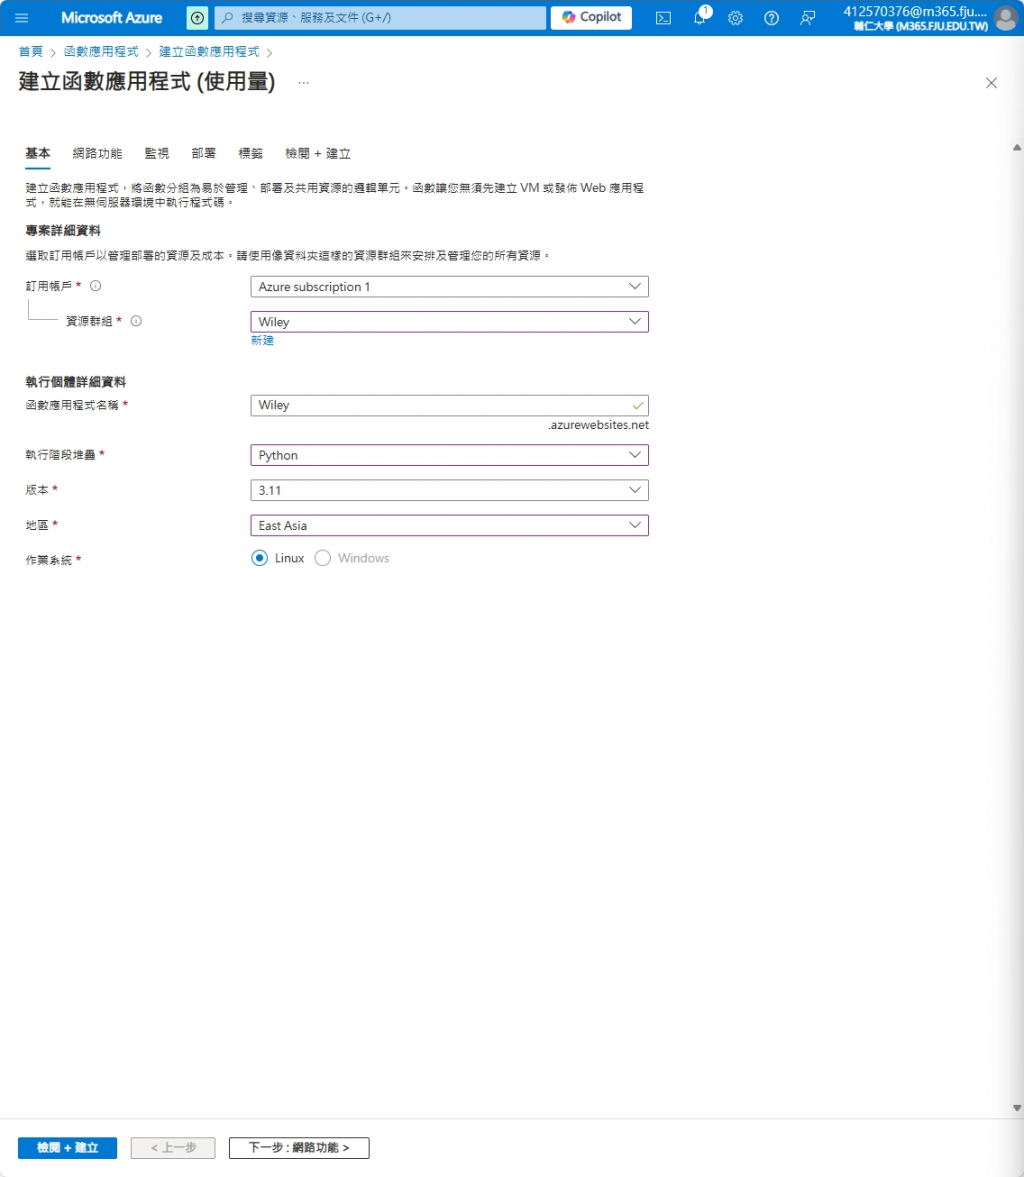The width and height of the screenshot is (1024, 1177).
Task: Open Copilot
Action: [x=591, y=17]
